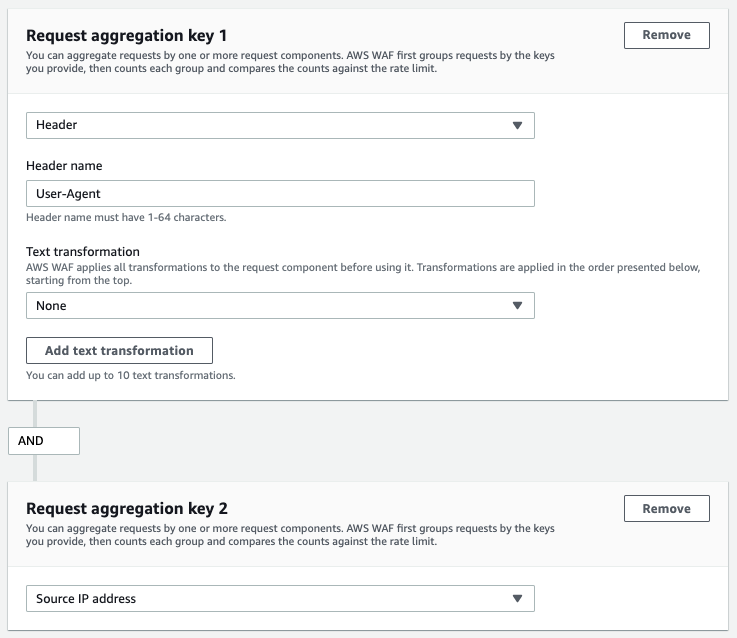The width and height of the screenshot is (737, 638).
Task: Open the None text transformation dropdown
Action: point(280,306)
